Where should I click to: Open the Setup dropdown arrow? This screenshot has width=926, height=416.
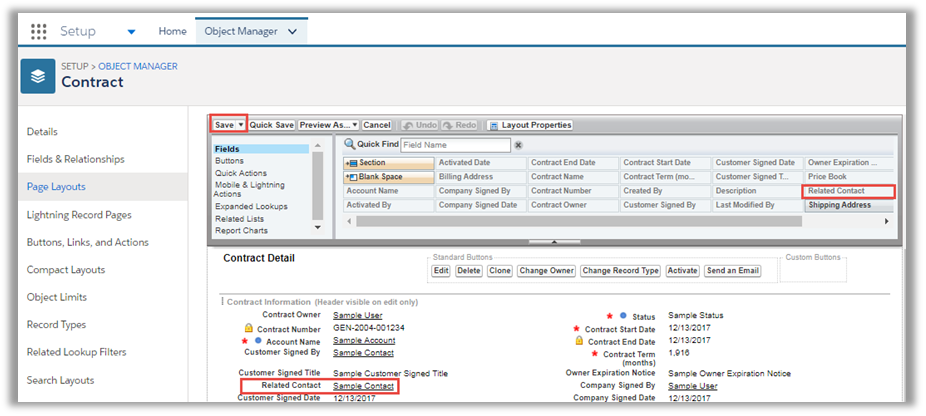pyautogui.click(x=132, y=31)
